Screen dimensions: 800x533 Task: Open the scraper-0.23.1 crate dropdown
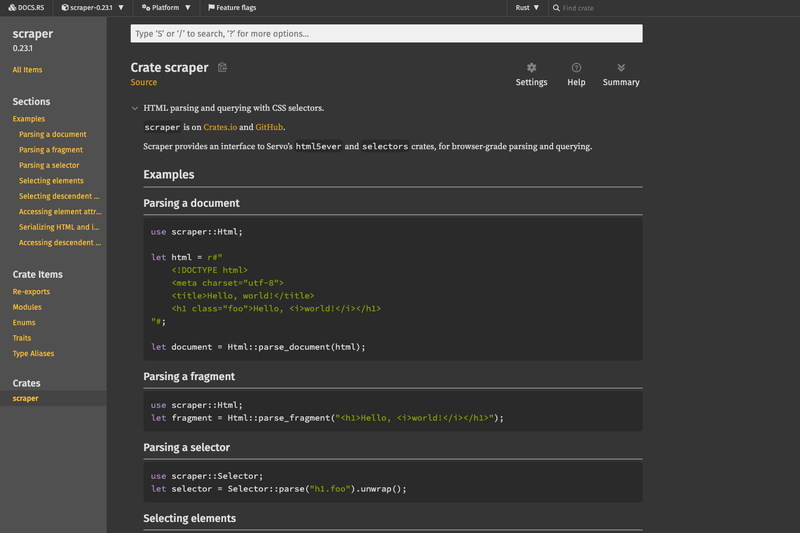pos(93,8)
